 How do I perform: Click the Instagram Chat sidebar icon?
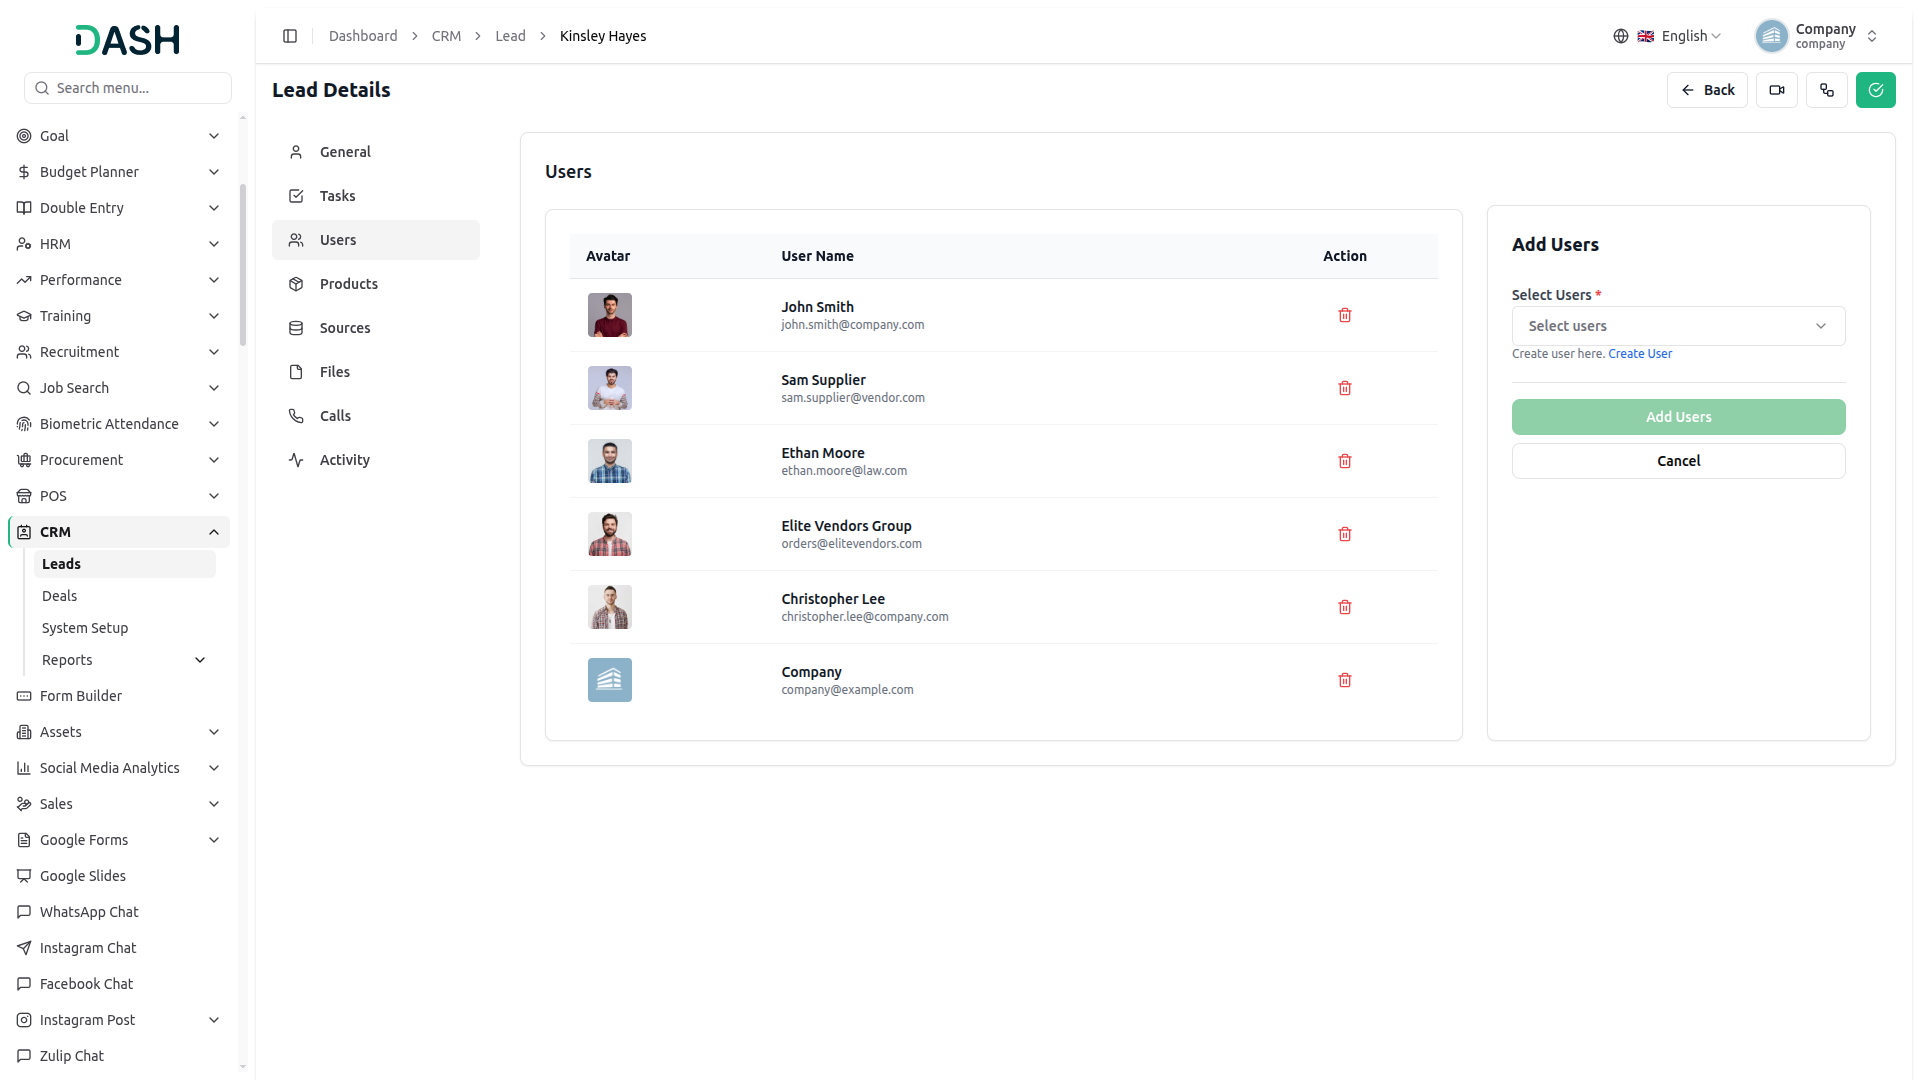pos(24,948)
